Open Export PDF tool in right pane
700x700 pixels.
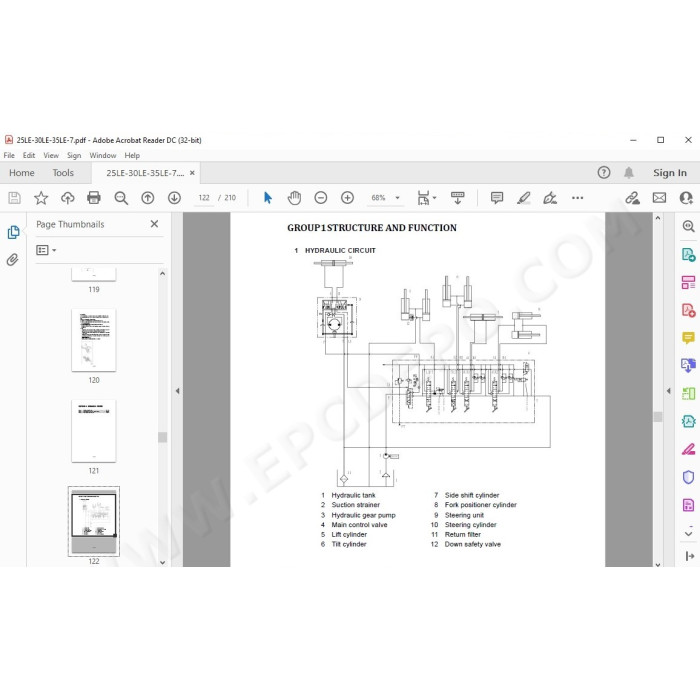coord(688,254)
